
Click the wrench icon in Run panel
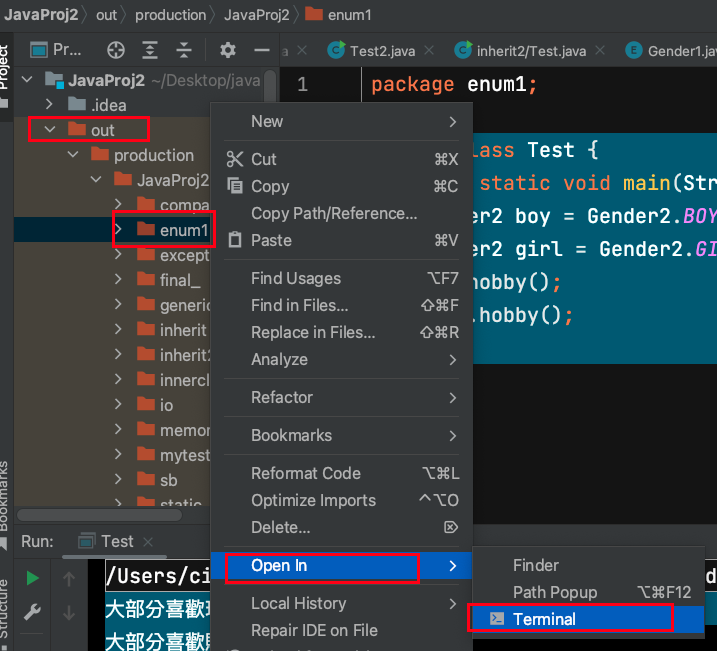click(32, 611)
